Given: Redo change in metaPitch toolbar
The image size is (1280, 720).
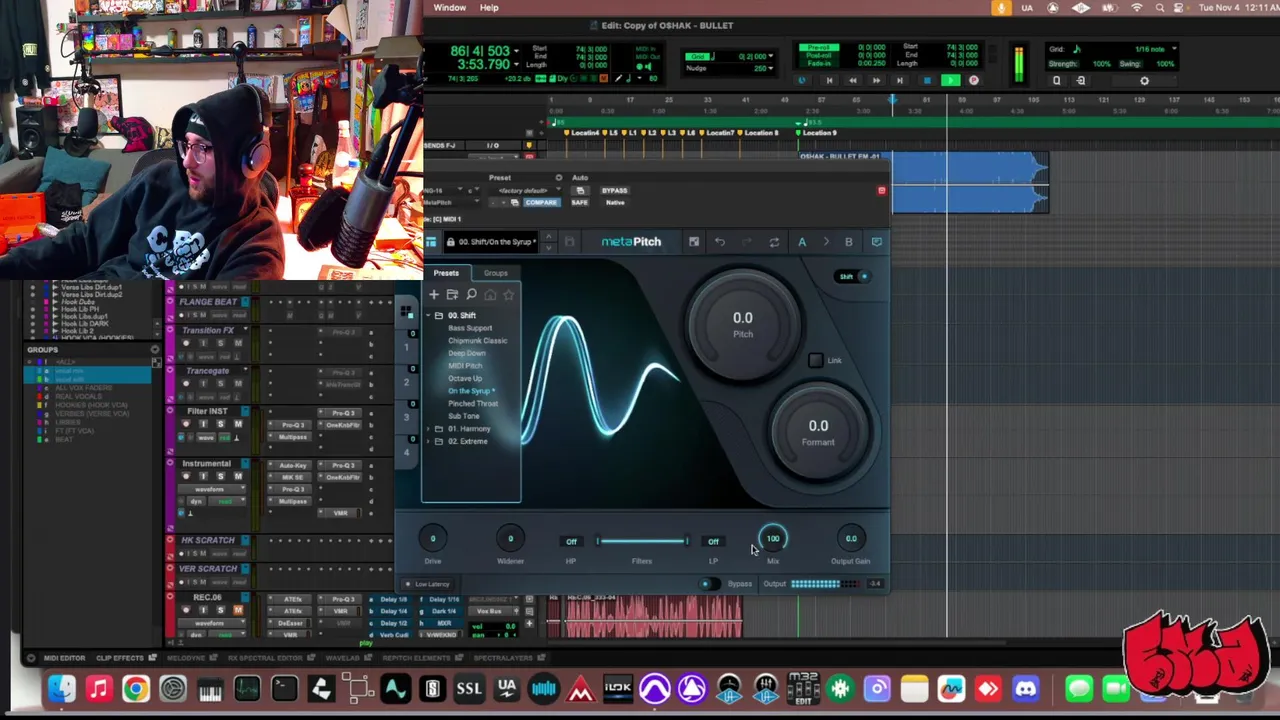Looking at the screenshot, I should [746, 242].
